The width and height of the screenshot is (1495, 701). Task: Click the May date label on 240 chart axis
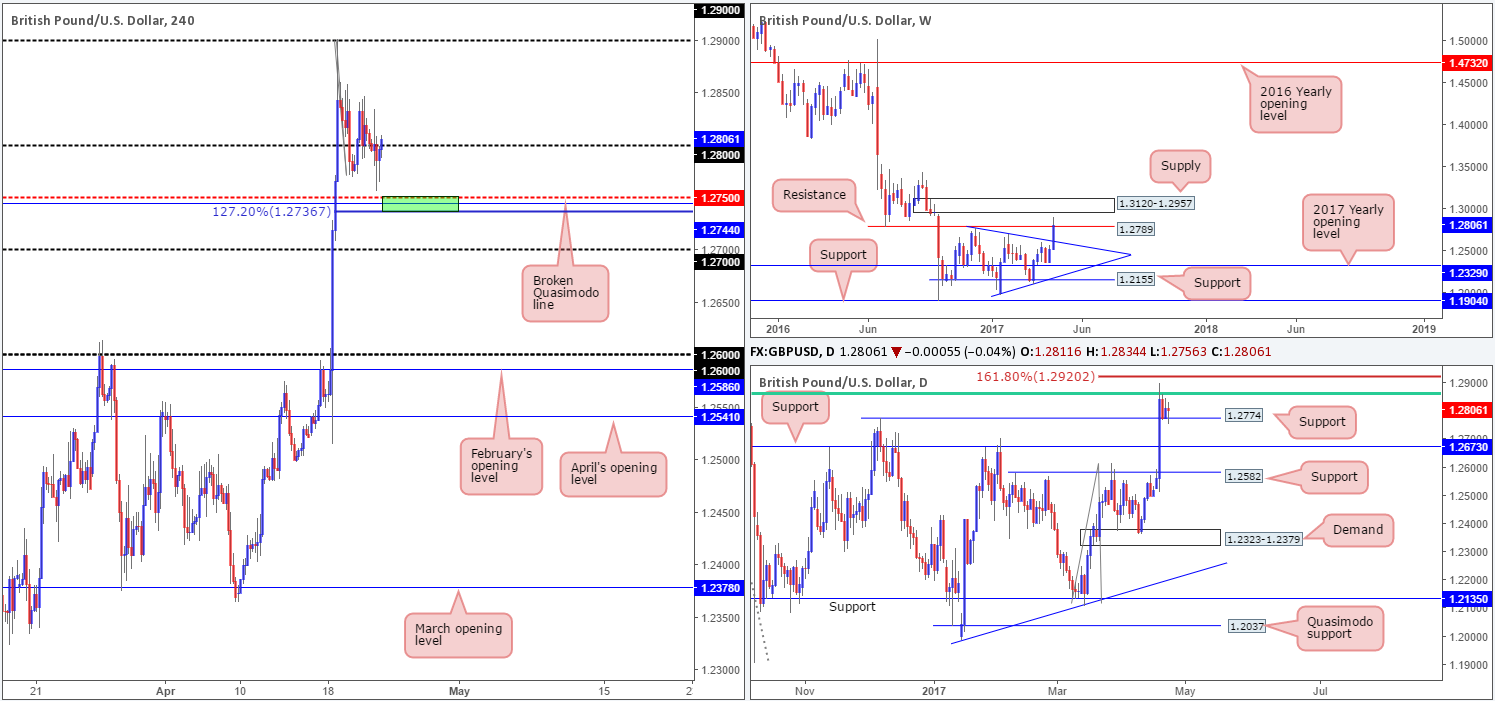tap(458, 691)
